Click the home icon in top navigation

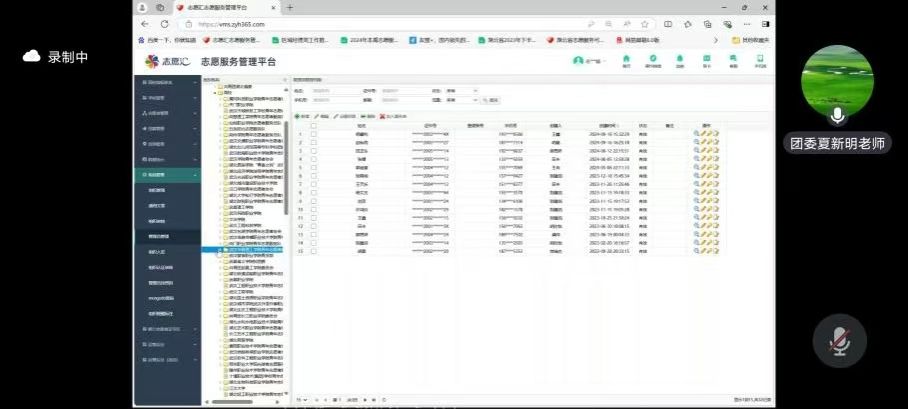[627, 60]
